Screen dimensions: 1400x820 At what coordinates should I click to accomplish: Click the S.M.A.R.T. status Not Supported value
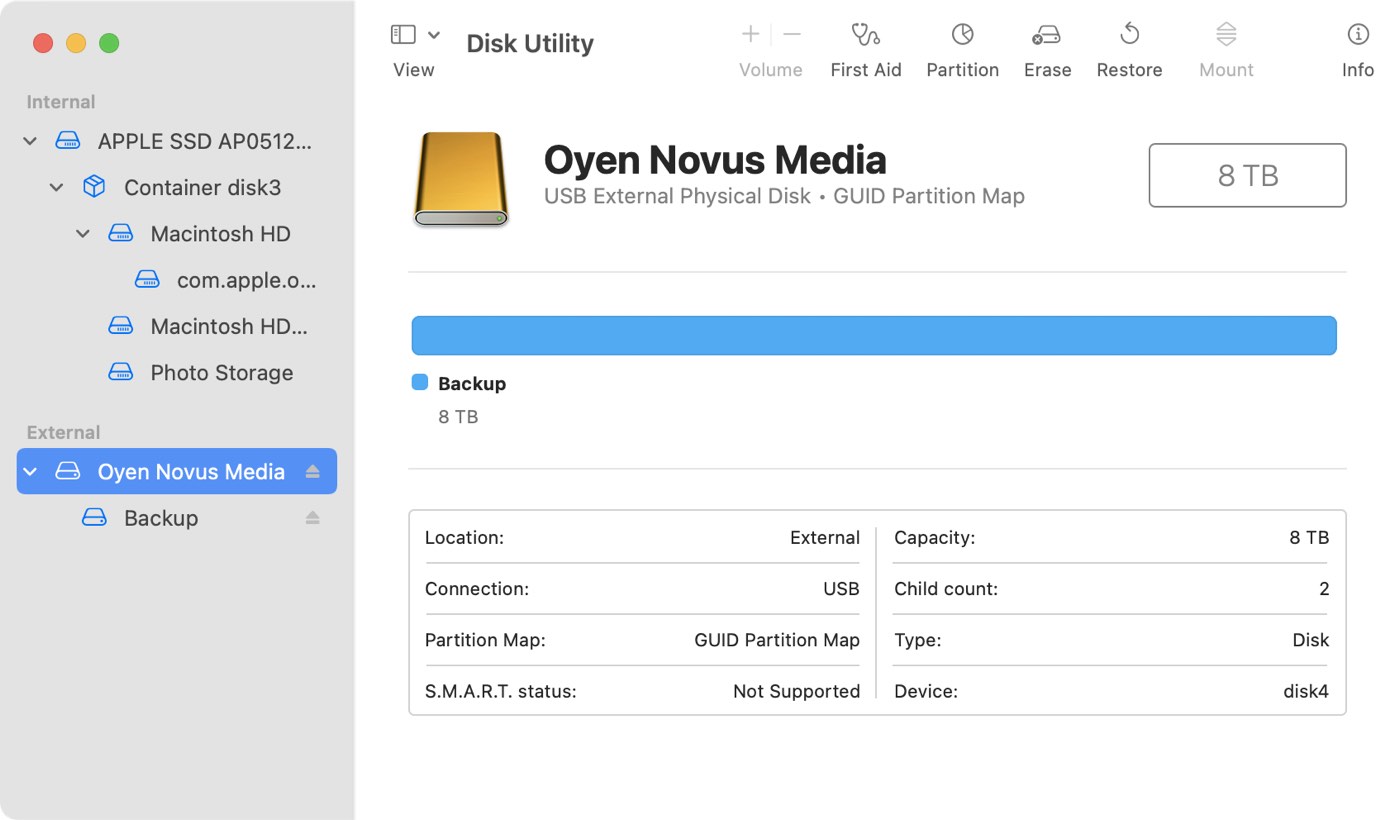pyautogui.click(x=796, y=691)
